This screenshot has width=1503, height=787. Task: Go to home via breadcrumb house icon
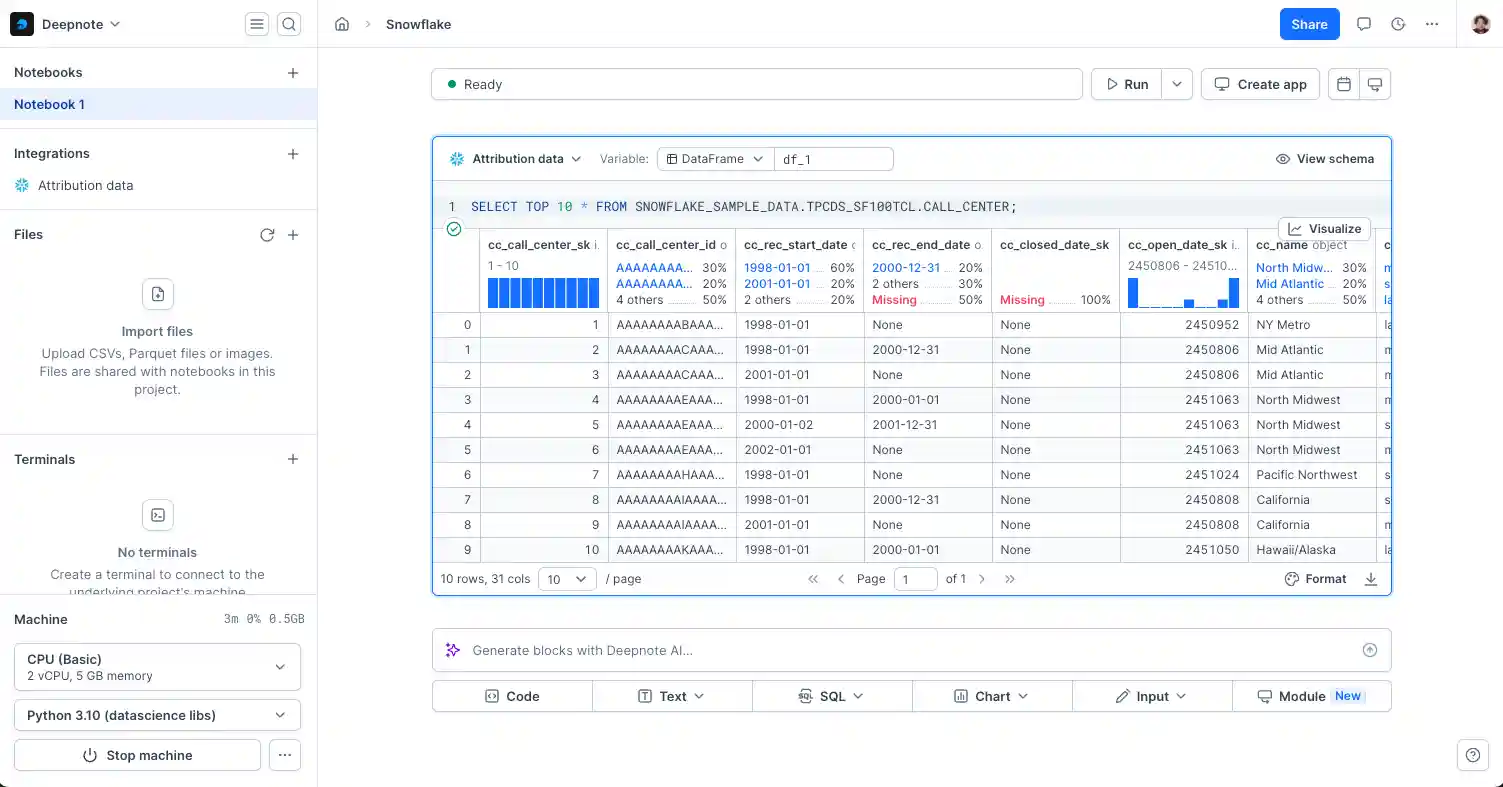[342, 24]
